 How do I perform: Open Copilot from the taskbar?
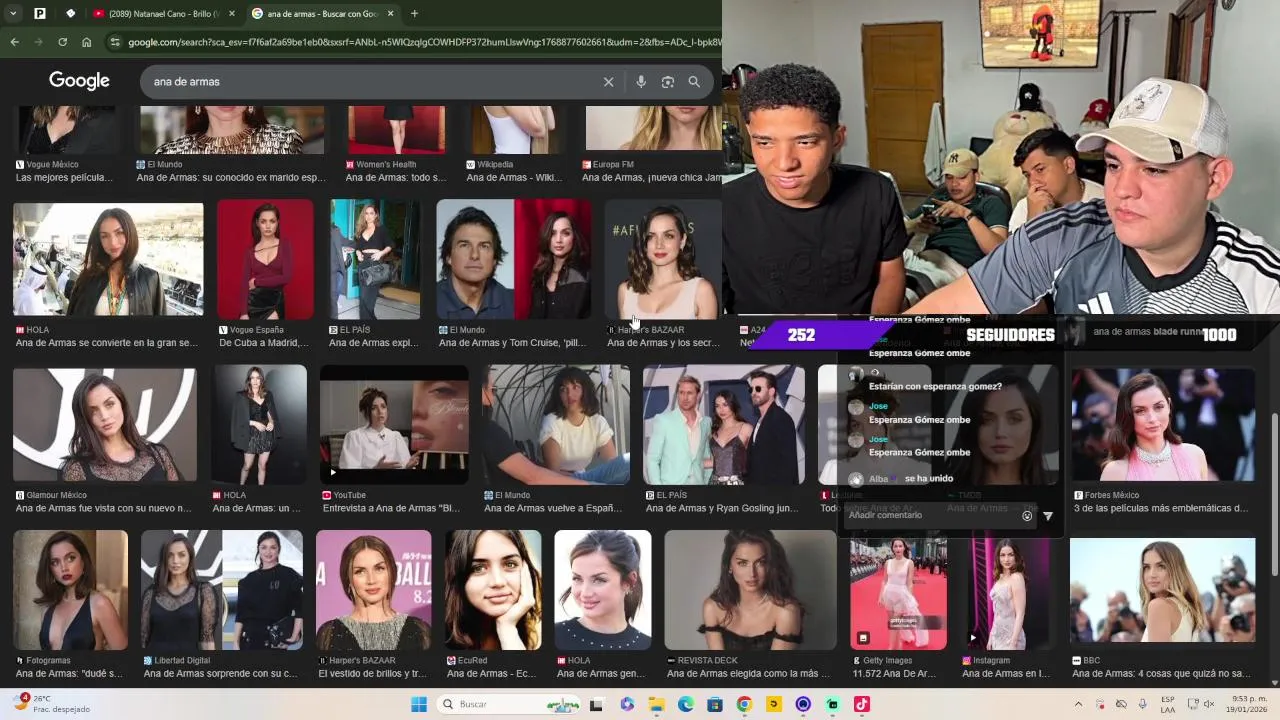[627, 704]
